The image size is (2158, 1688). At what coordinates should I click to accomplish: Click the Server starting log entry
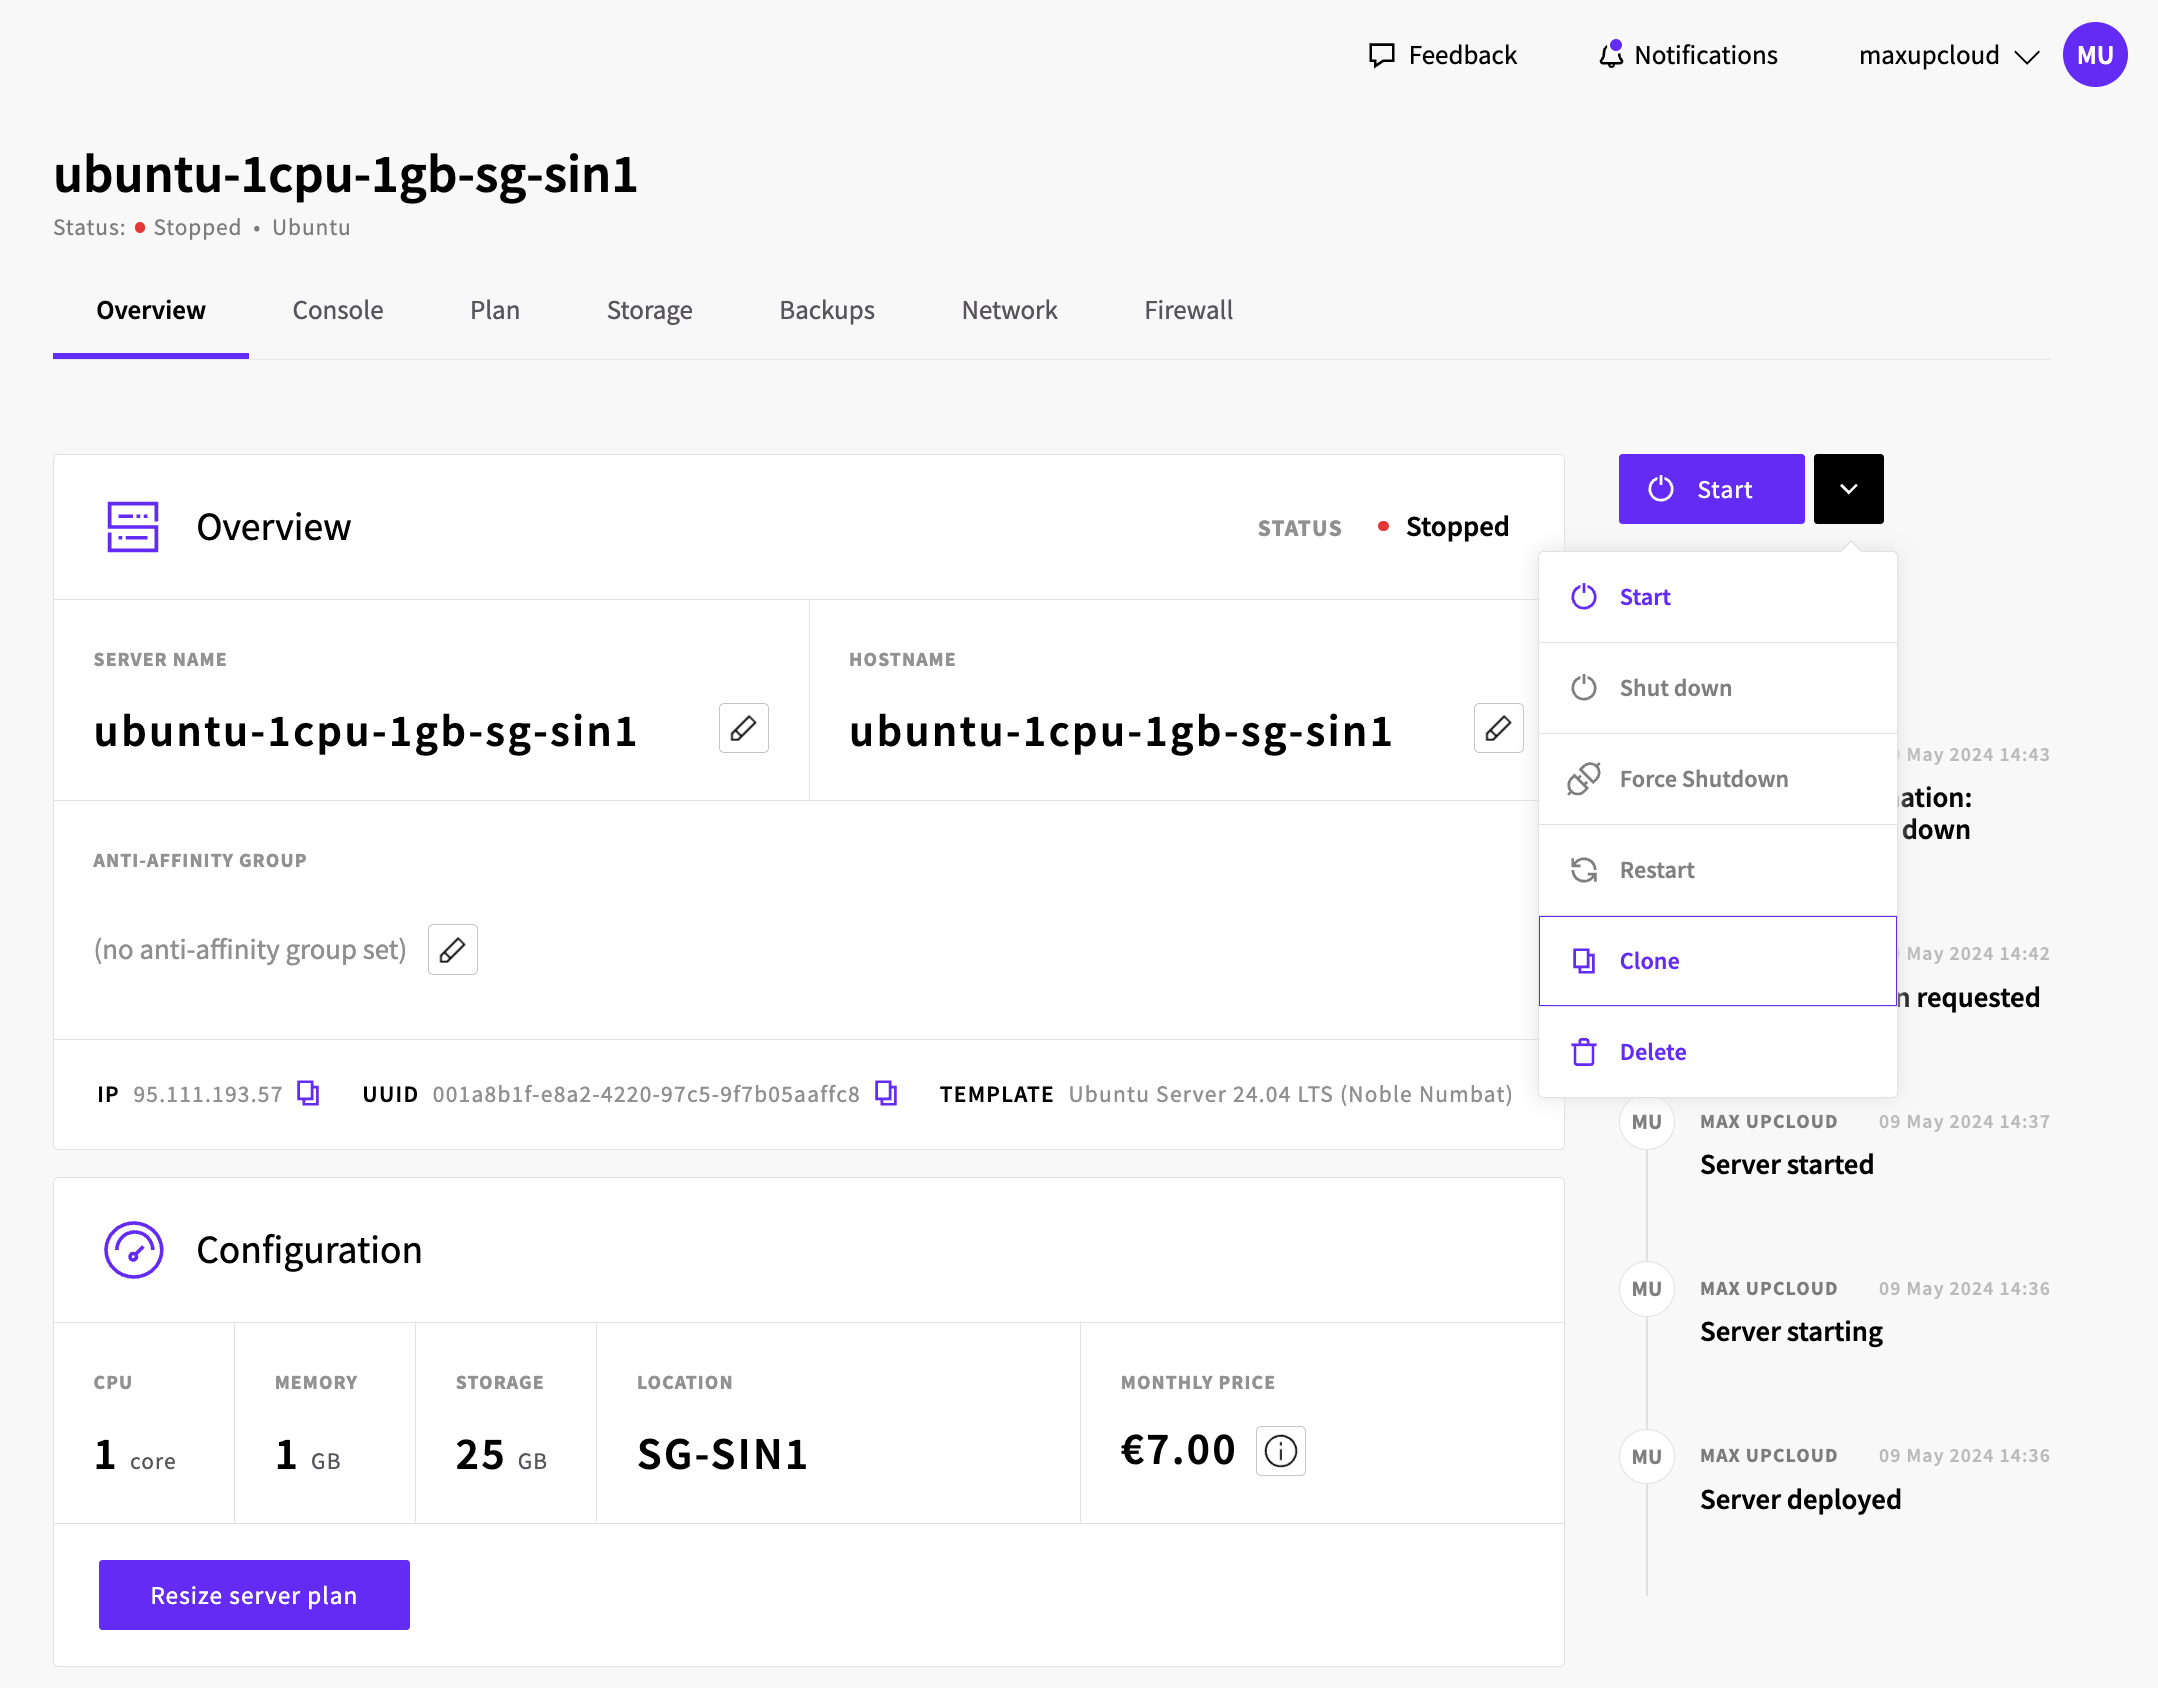click(x=1791, y=1332)
